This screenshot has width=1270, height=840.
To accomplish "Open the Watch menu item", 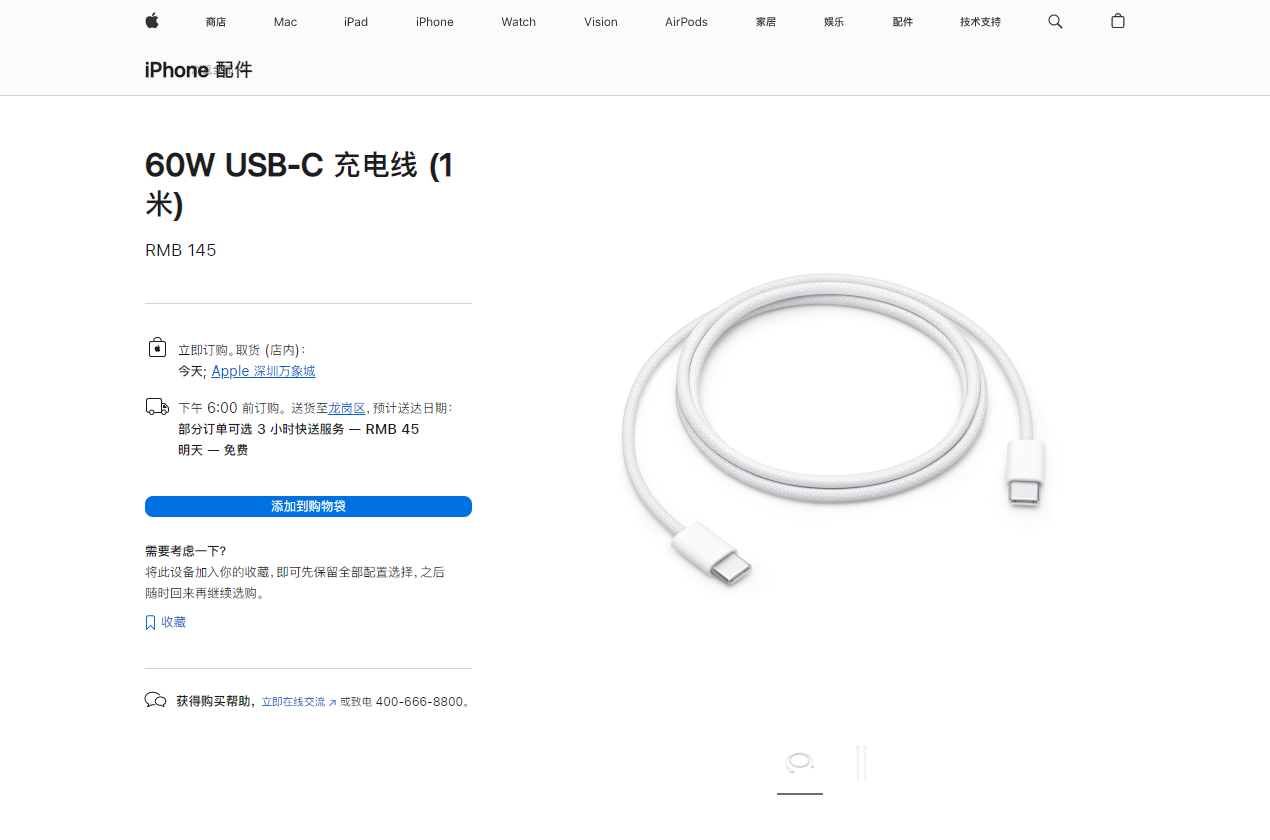I will click(x=519, y=22).
